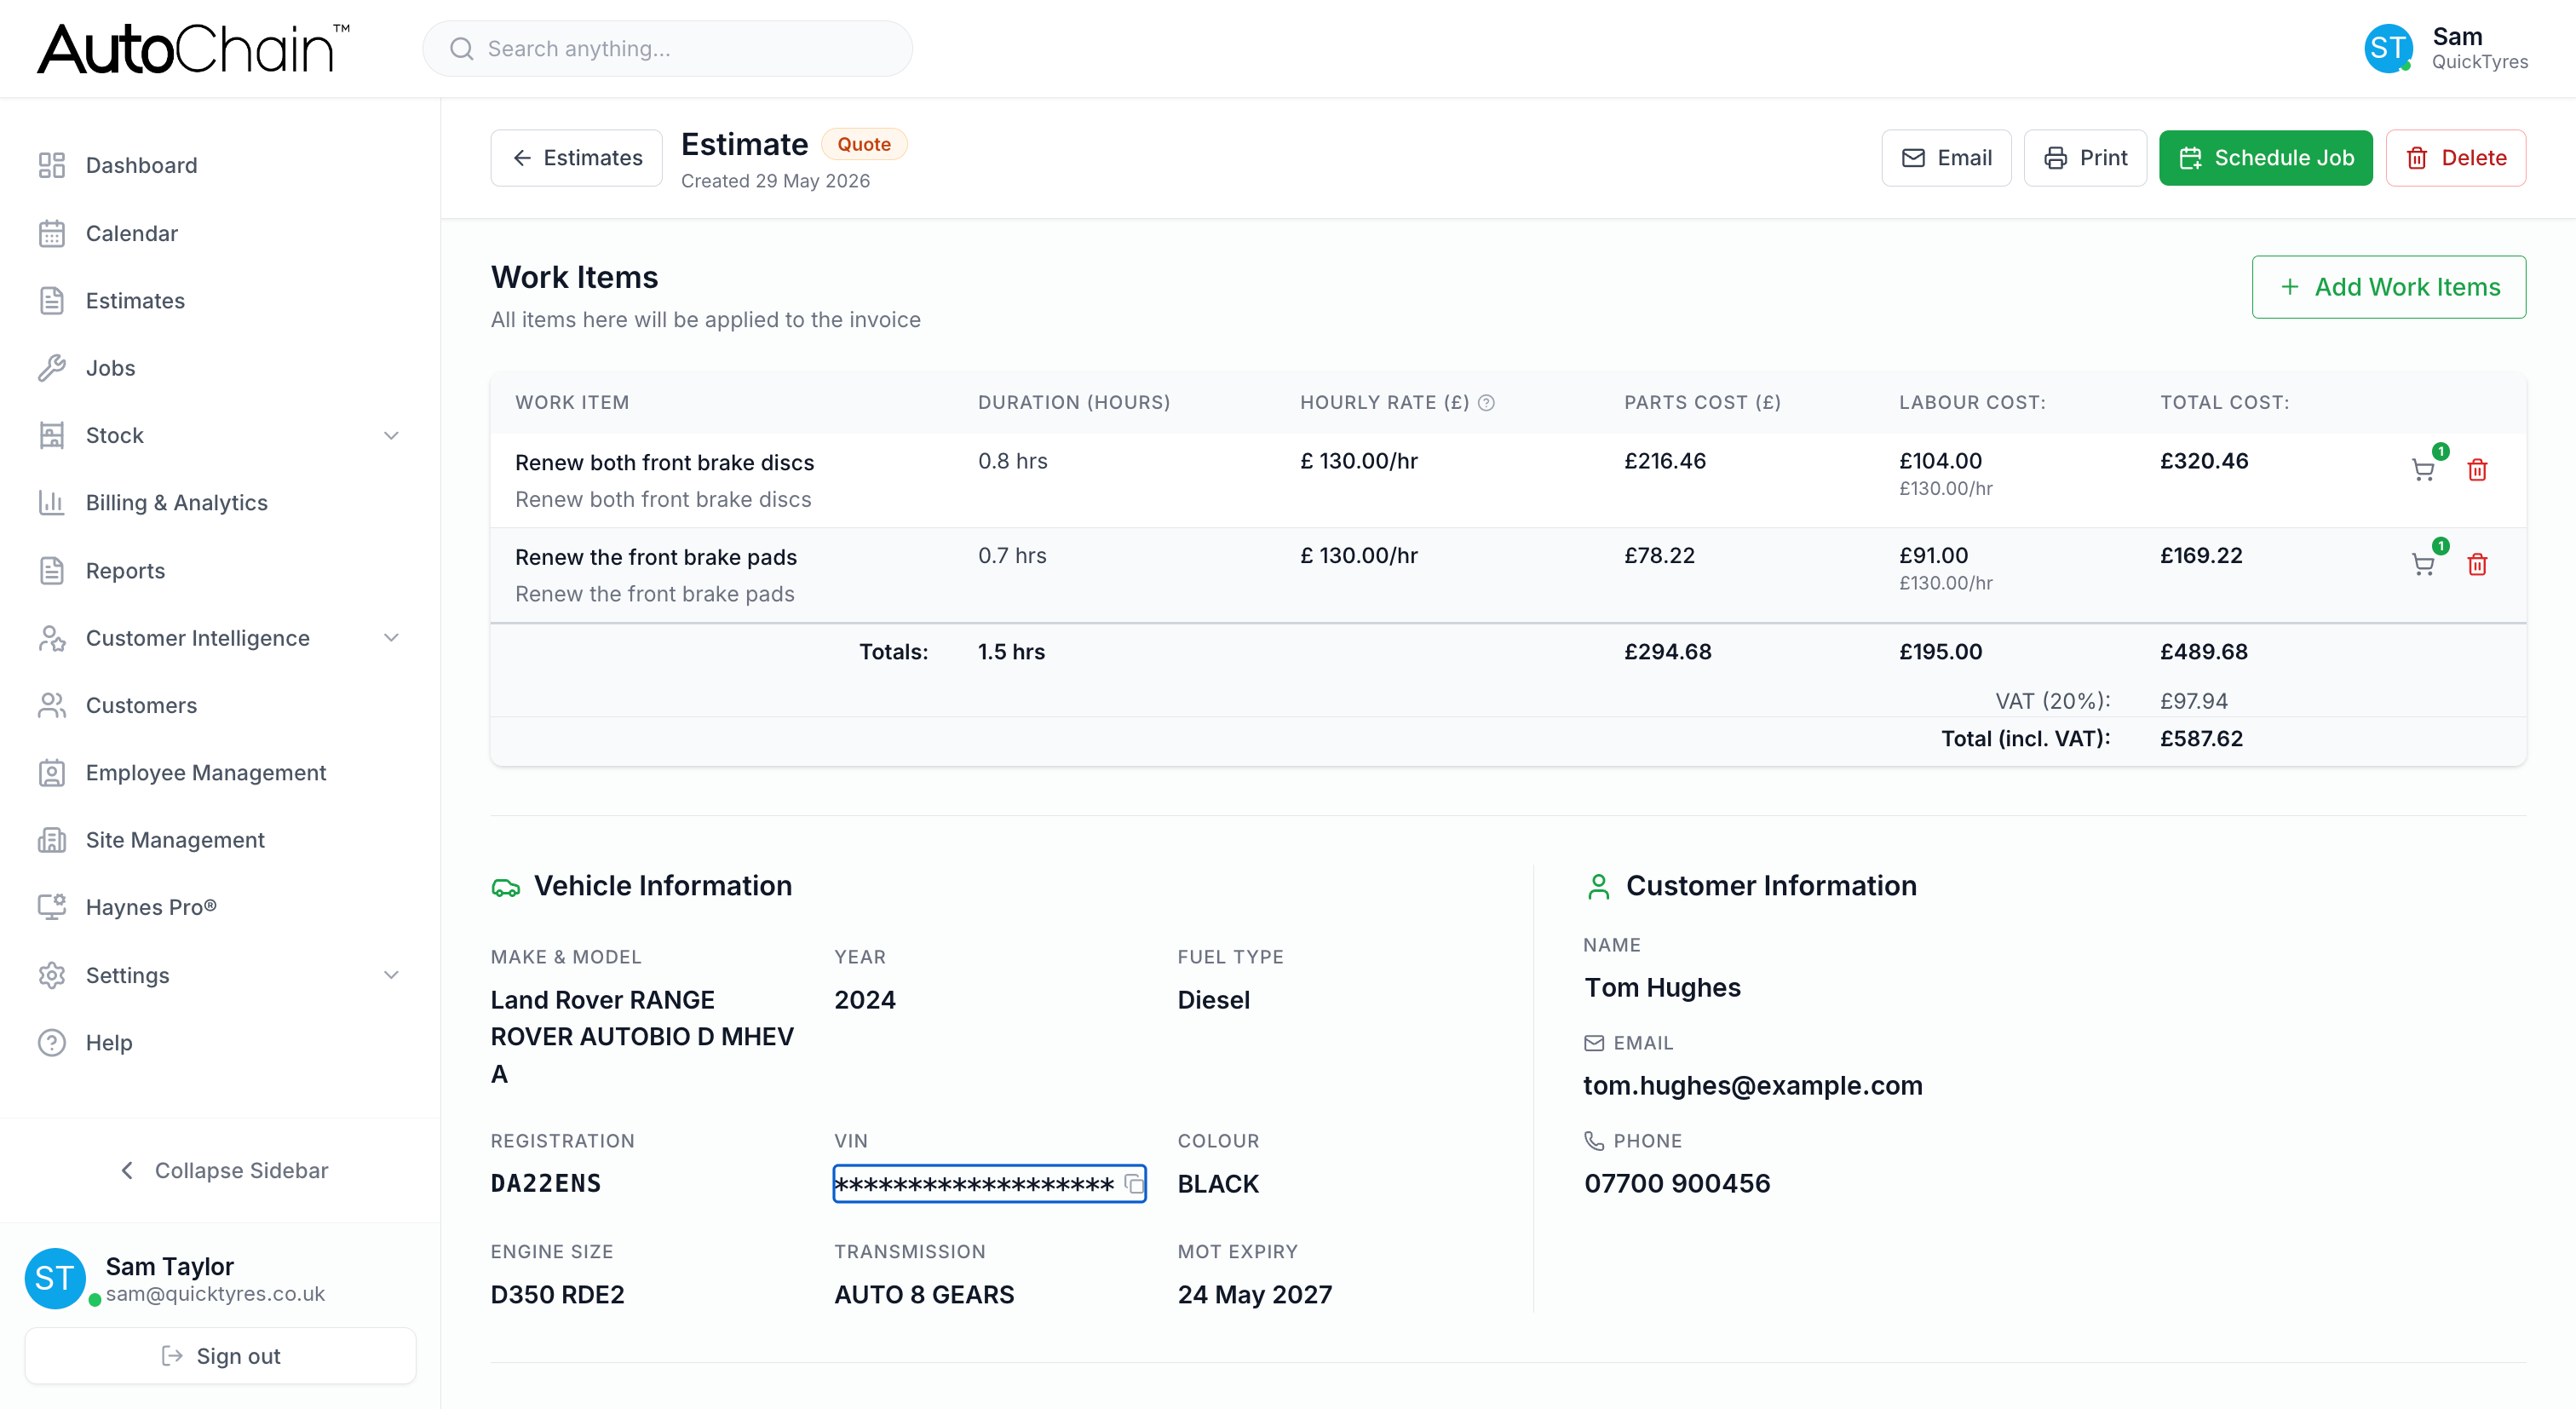This screenshot has height=1409, width=2576.
Task: Open Haynes Pro from sidebar
Action: pos(220,907)
